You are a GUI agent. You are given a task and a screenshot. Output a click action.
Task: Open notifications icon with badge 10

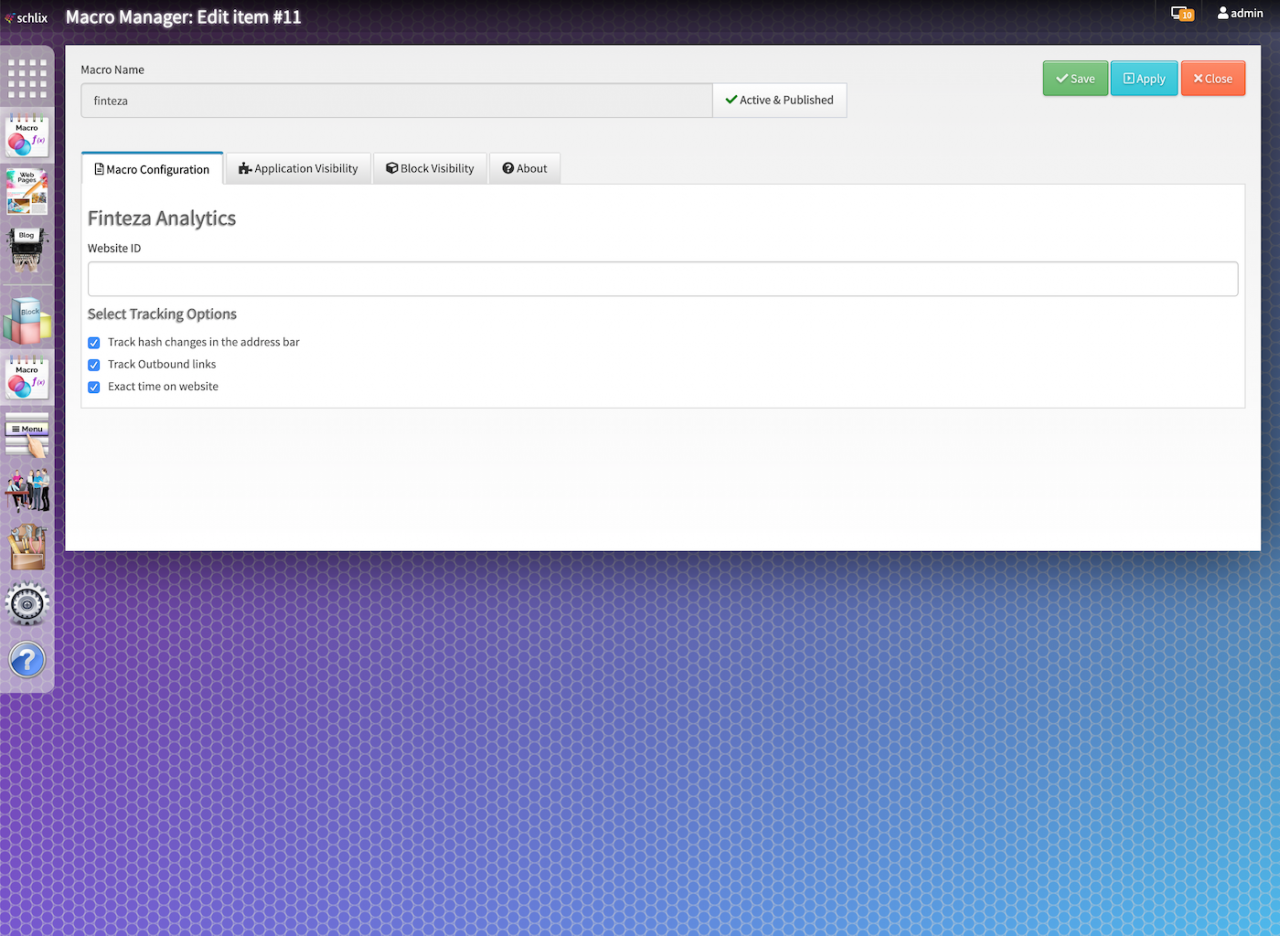[x=1182, y=14]
